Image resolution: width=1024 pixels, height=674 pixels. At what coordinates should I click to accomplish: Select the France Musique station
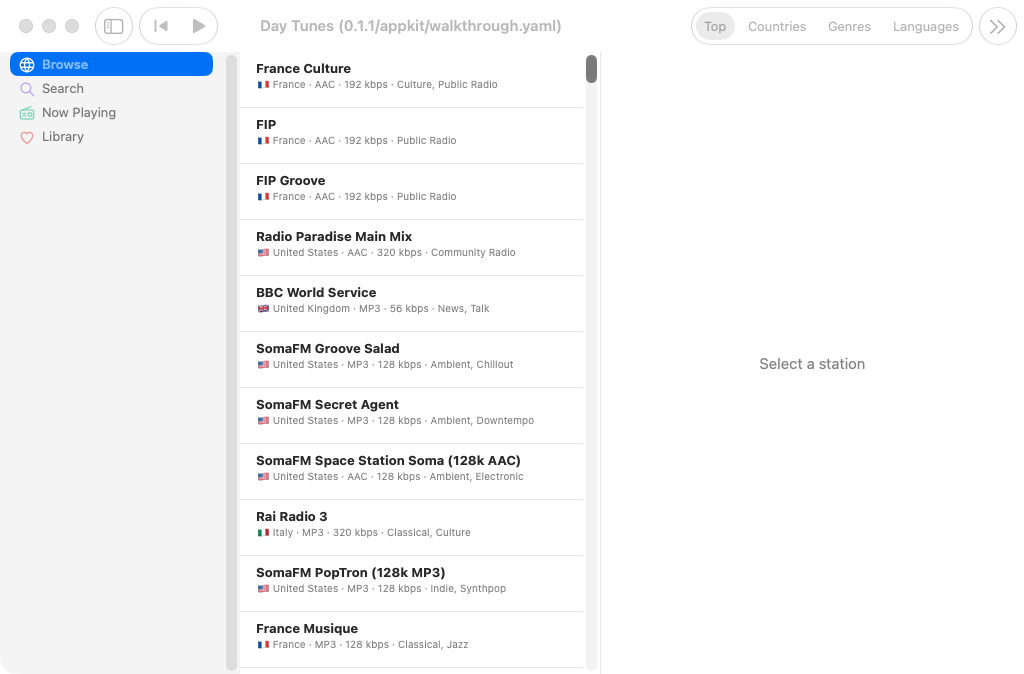tap(411, 639)
